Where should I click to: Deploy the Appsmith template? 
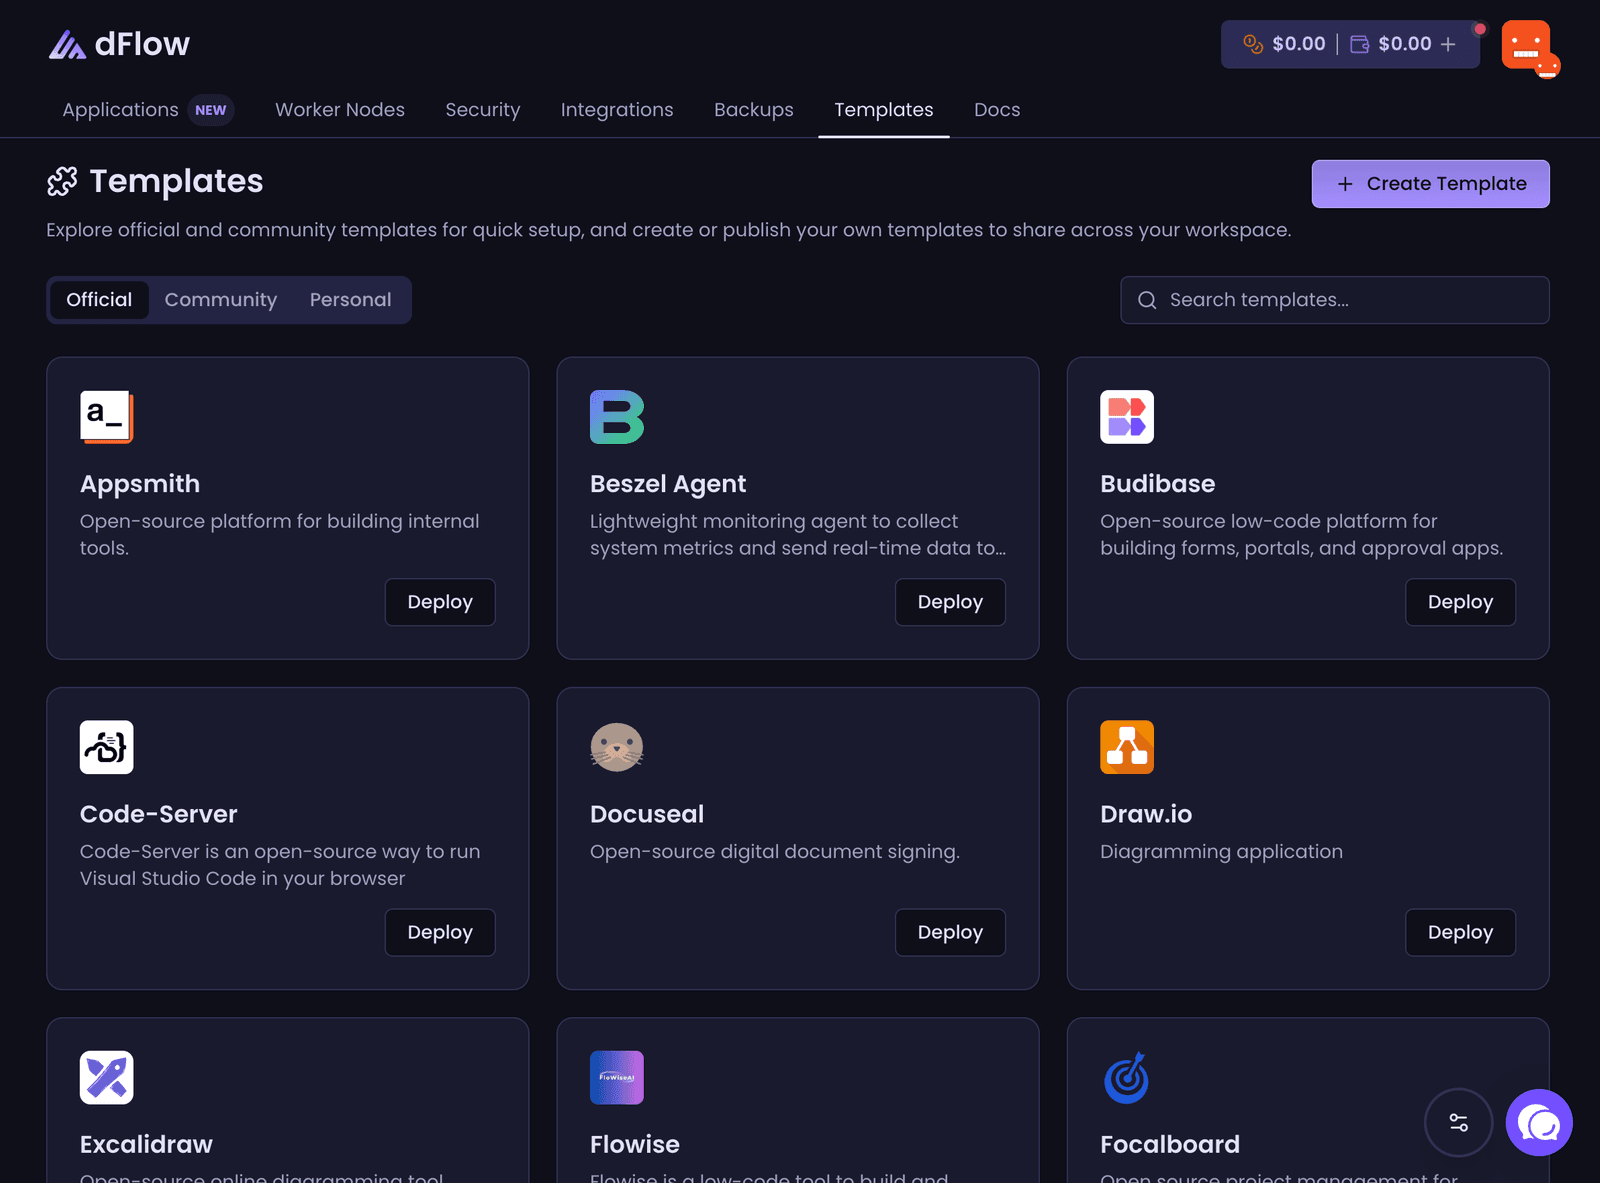[x=440, y=602]
